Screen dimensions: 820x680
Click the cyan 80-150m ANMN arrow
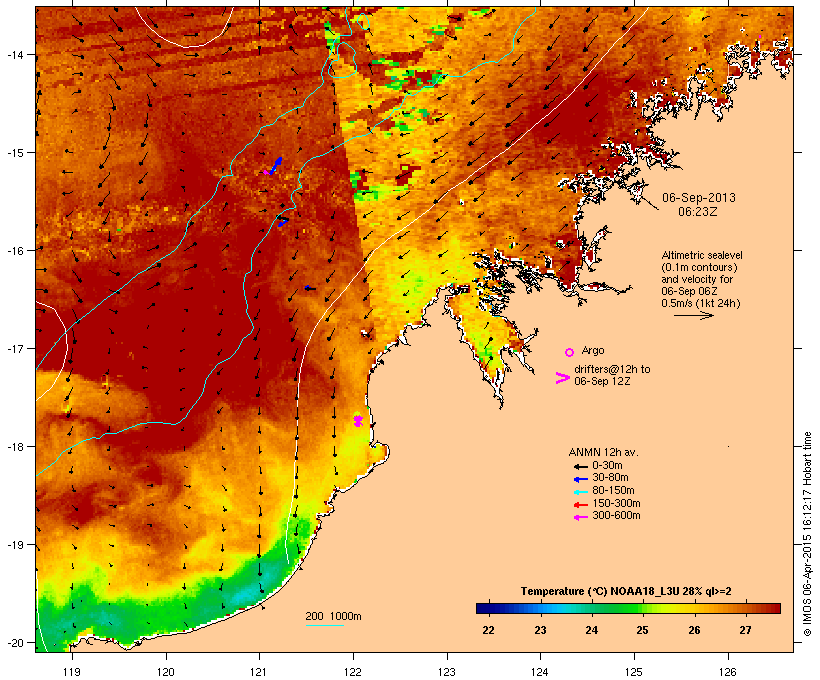(580, 492)
